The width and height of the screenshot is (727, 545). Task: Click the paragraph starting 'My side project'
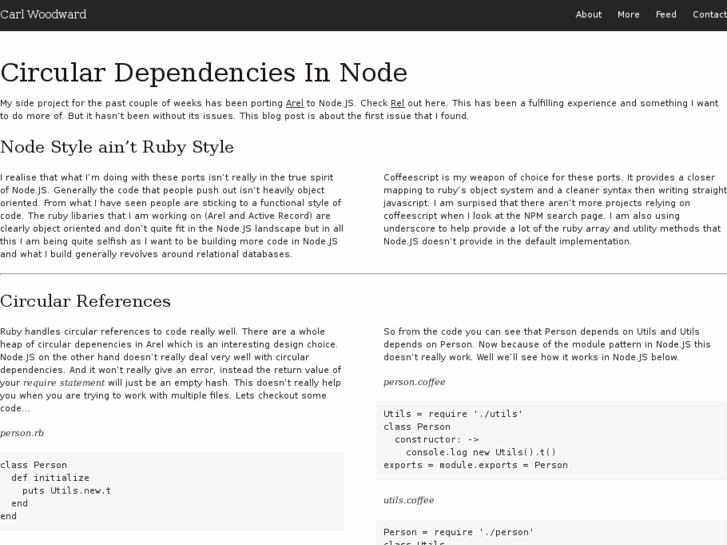click(x=360, y=109)
